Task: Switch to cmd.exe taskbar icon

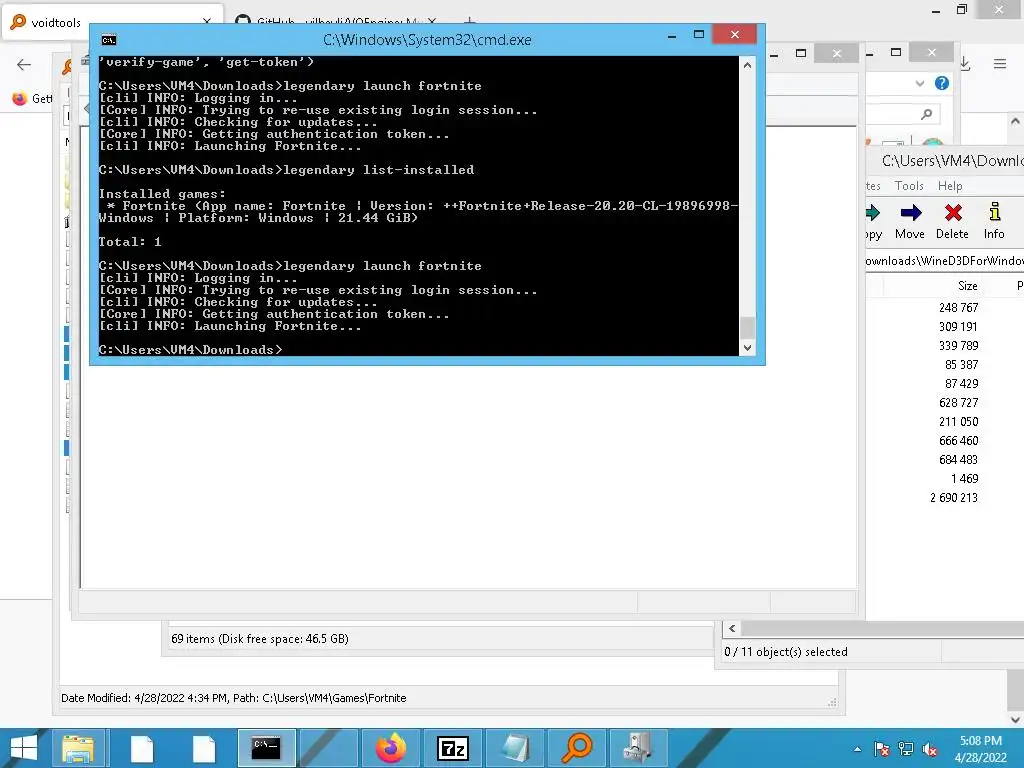Action: pos(266,748)
